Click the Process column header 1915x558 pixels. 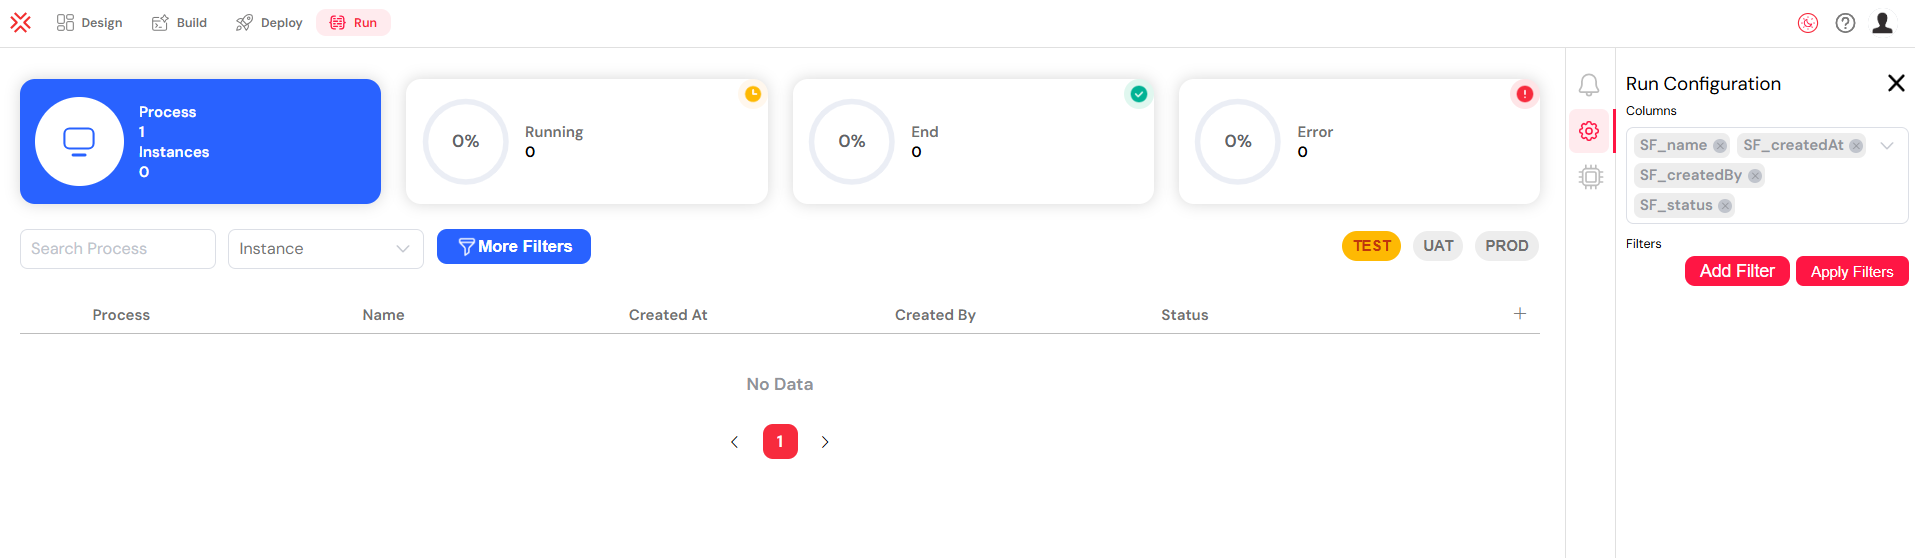click(121, 315)
